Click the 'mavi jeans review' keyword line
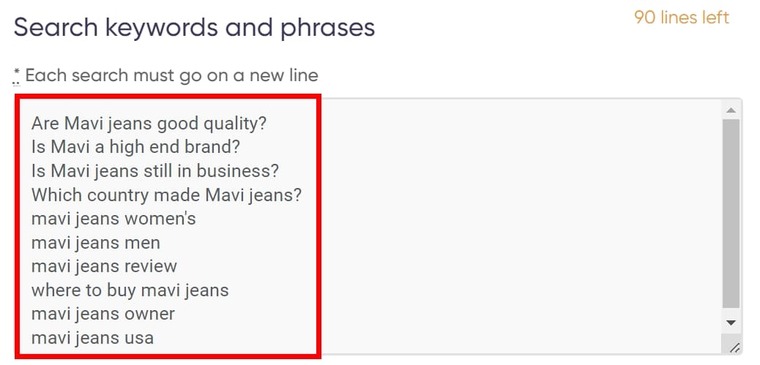Viewport: 760px width, 365px height. click(104, 266)
